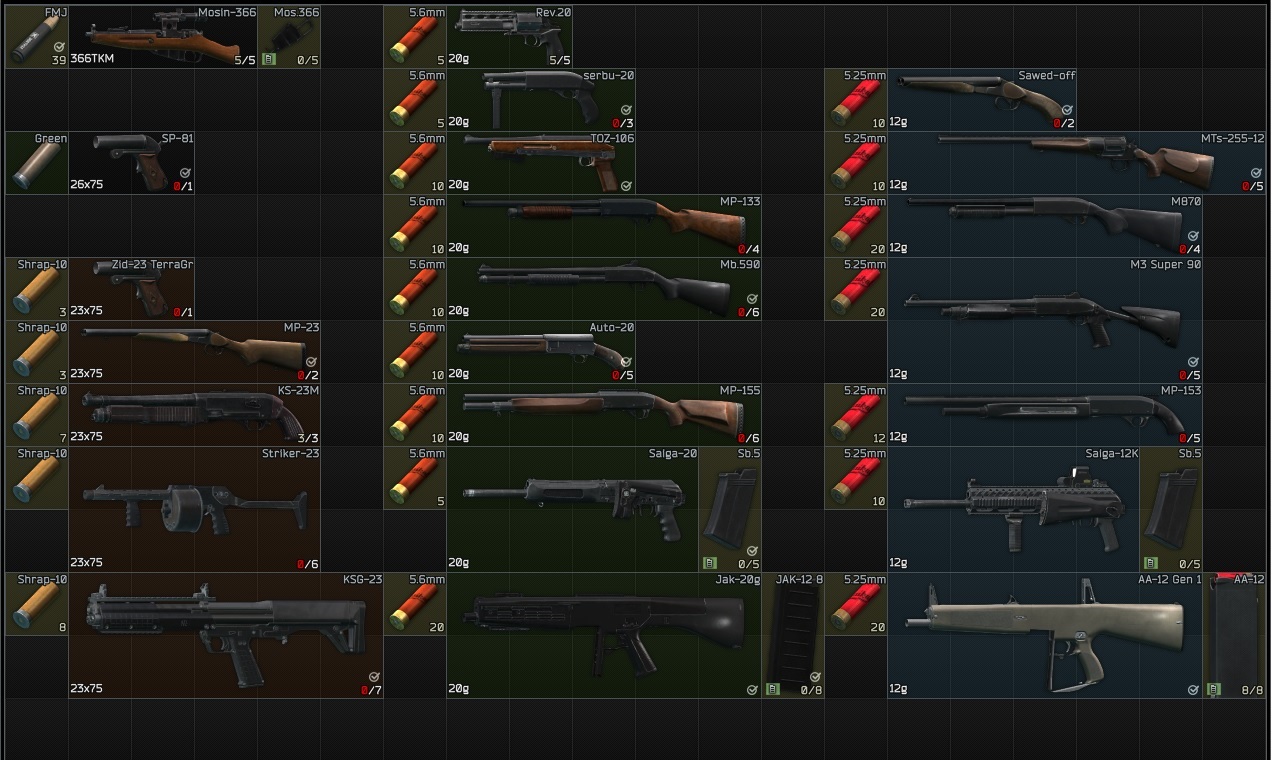Pick the 5.25mm shells beside AA-12 Gen 1

pos(856,603)
